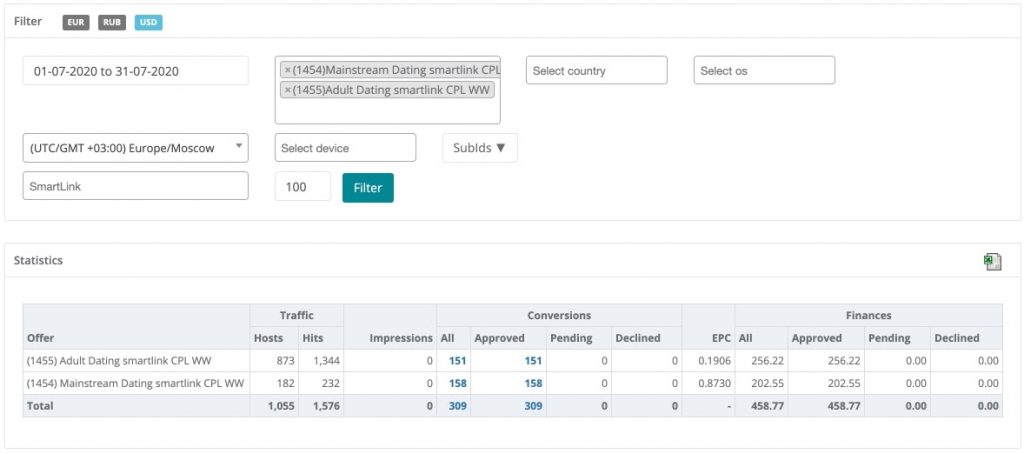Switch currency to RUB
The image size is (1024, 454).
click(112, 22)
